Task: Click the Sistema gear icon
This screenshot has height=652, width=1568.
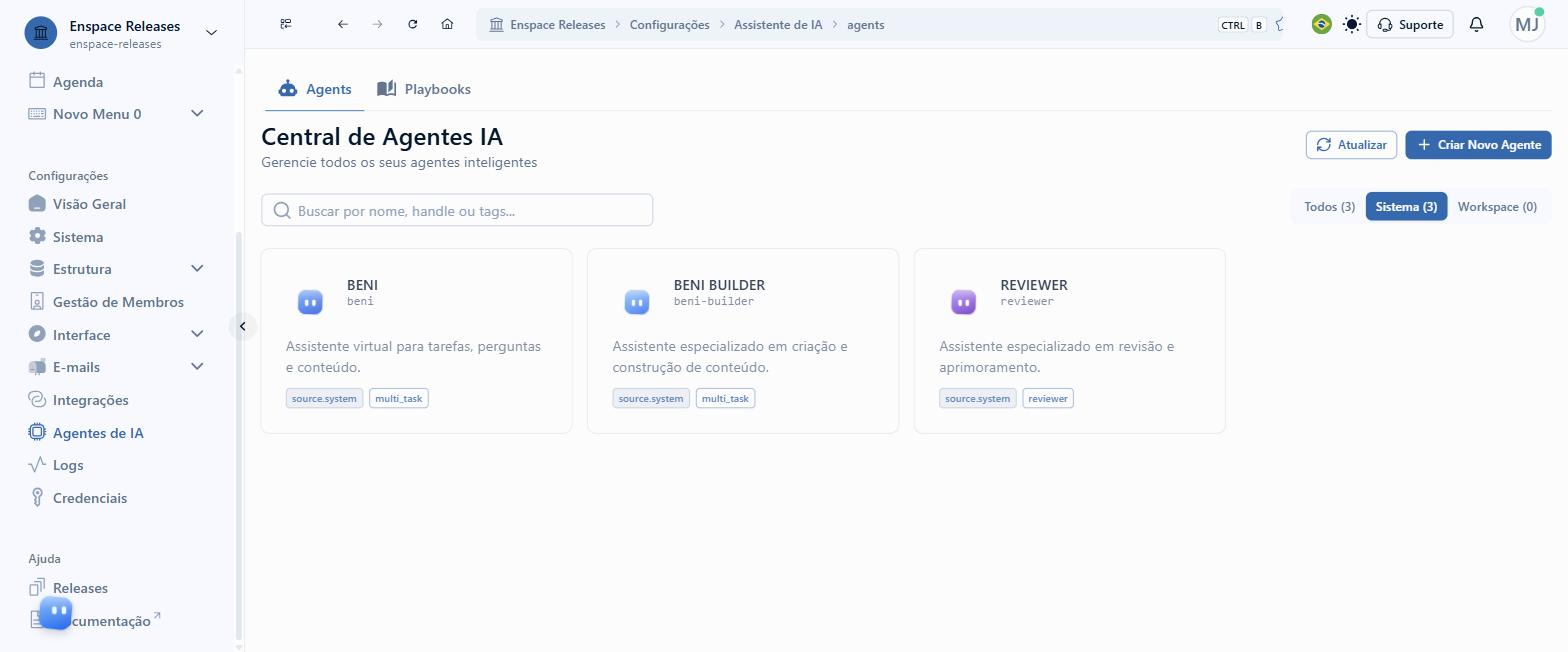Action: [x=37, y=236]
